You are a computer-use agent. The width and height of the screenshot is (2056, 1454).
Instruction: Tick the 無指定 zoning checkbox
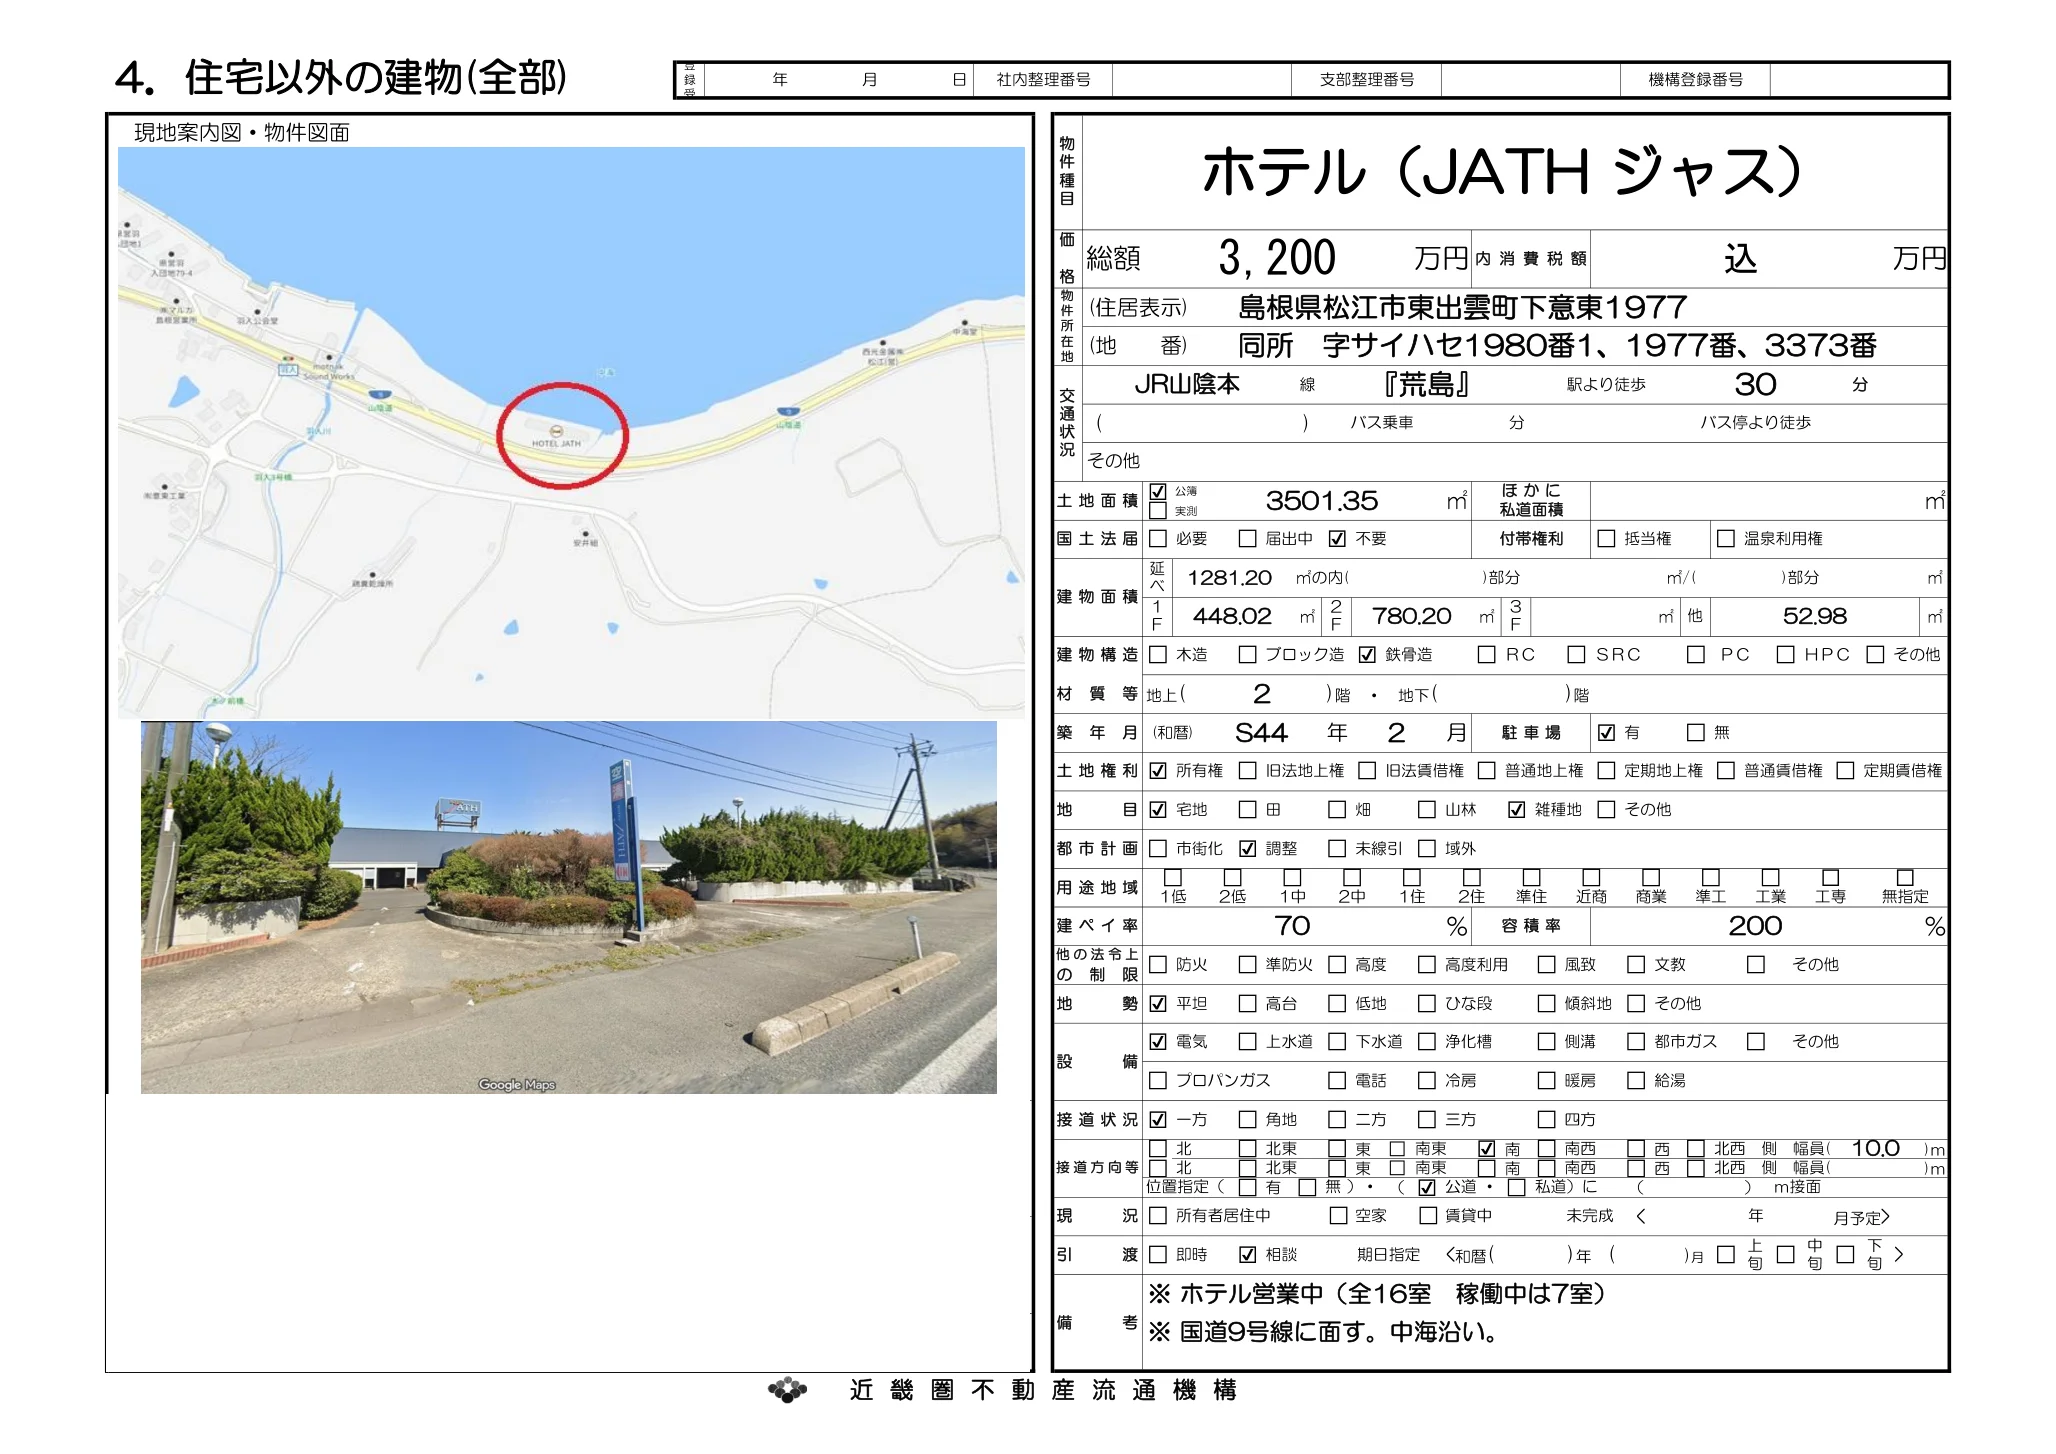[x=1905, y=877]
